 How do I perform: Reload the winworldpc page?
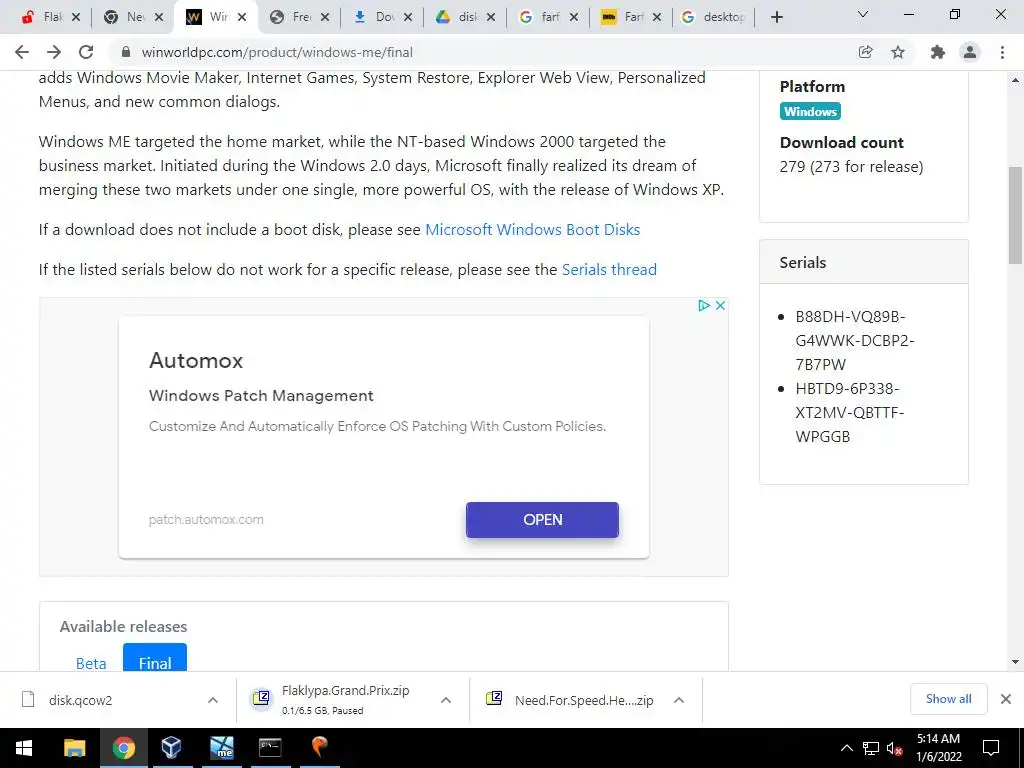tap(86, 52)
